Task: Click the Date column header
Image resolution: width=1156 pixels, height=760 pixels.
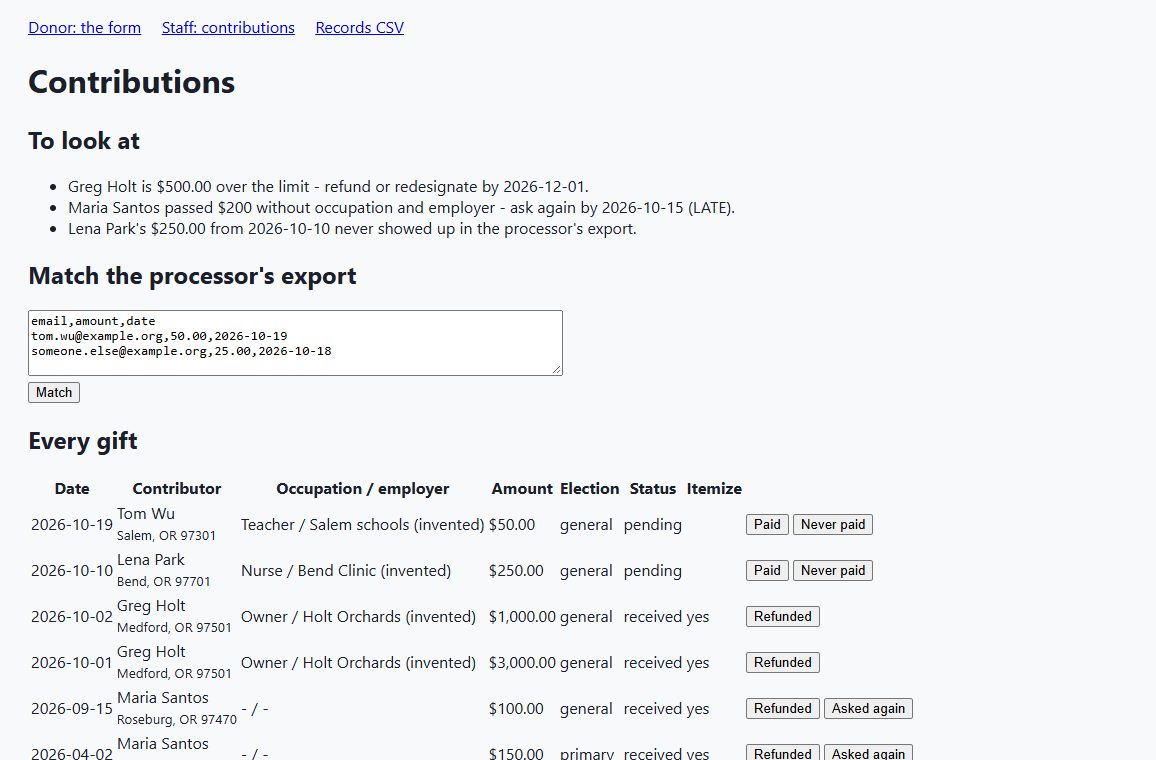Action: coord(72,489)
